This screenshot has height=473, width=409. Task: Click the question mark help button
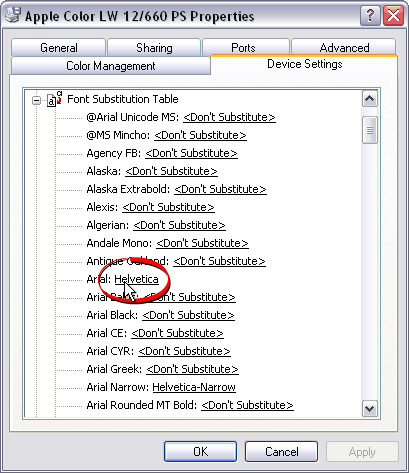[x=370, y=16]
